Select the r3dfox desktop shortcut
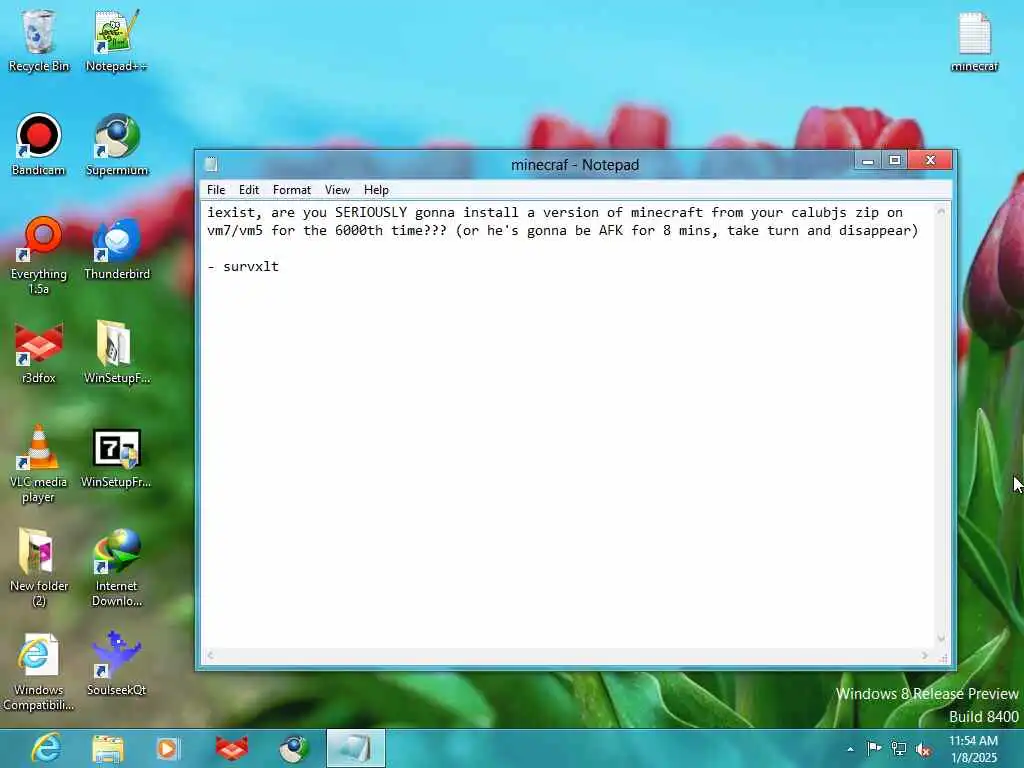Image resolution: width=1024 pixels, height=768 pixels. [x=39, y=353]
